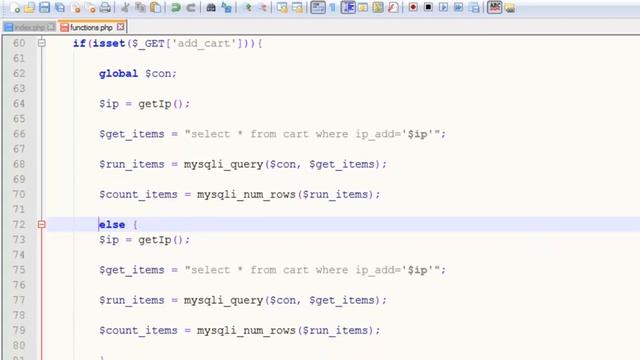
Task: Print the document with the printer icon
Action: 105,7
